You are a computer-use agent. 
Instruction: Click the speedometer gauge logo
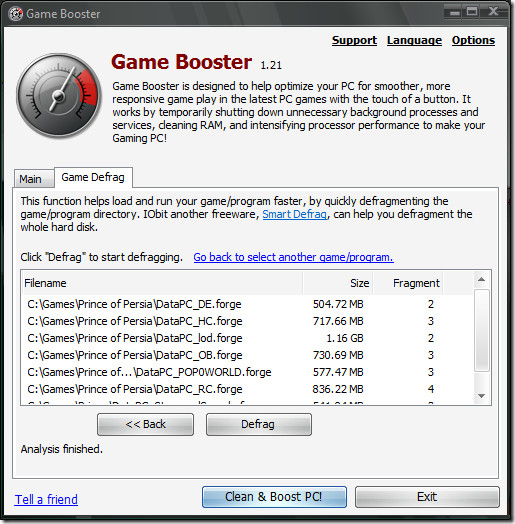pos(58,96)
